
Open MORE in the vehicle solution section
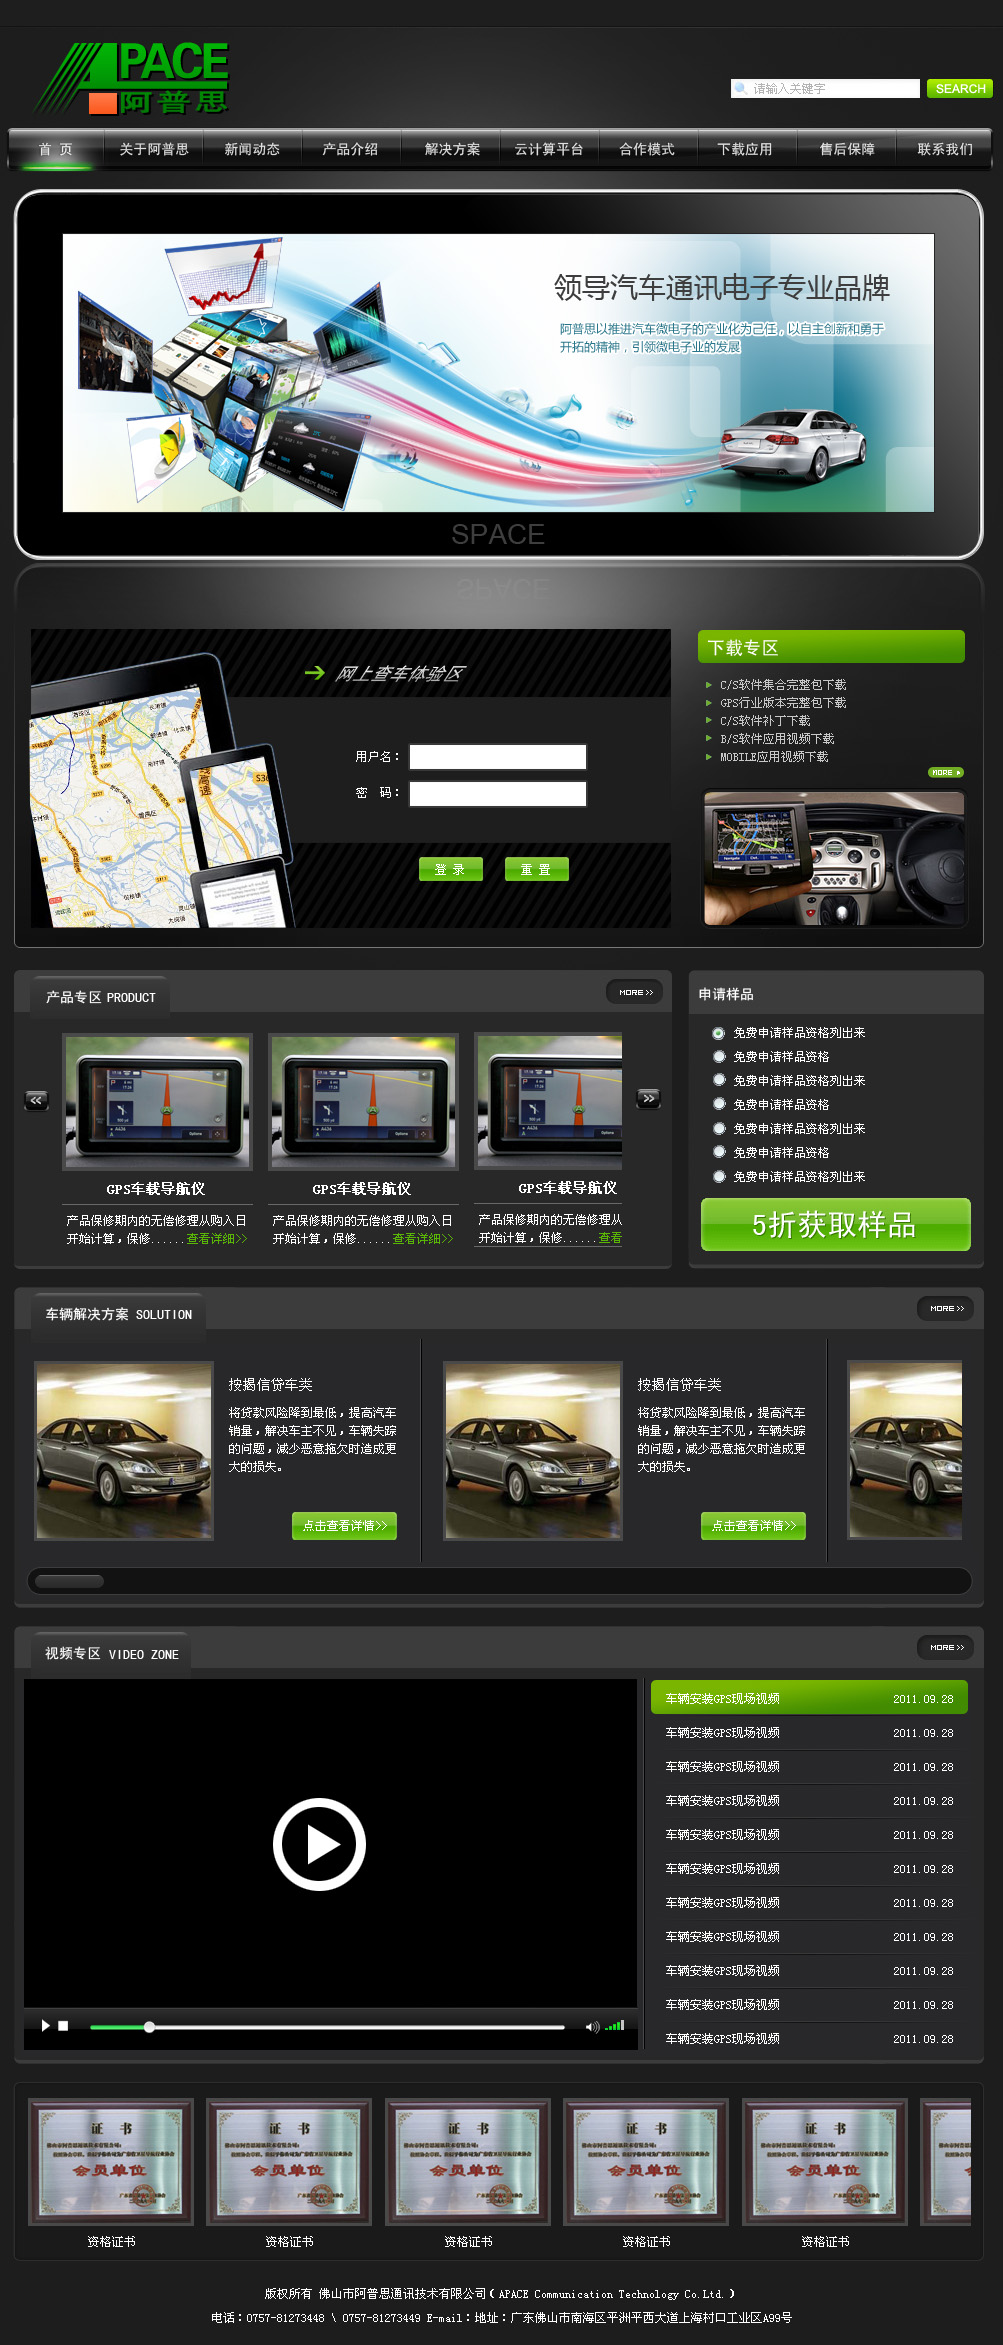coord(946,1308)
